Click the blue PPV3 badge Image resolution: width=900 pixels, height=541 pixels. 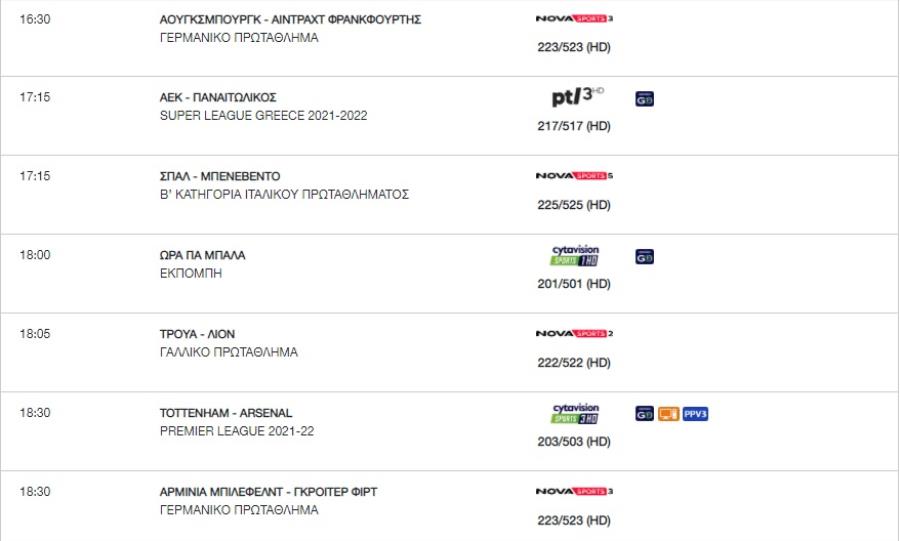point(695,414)
